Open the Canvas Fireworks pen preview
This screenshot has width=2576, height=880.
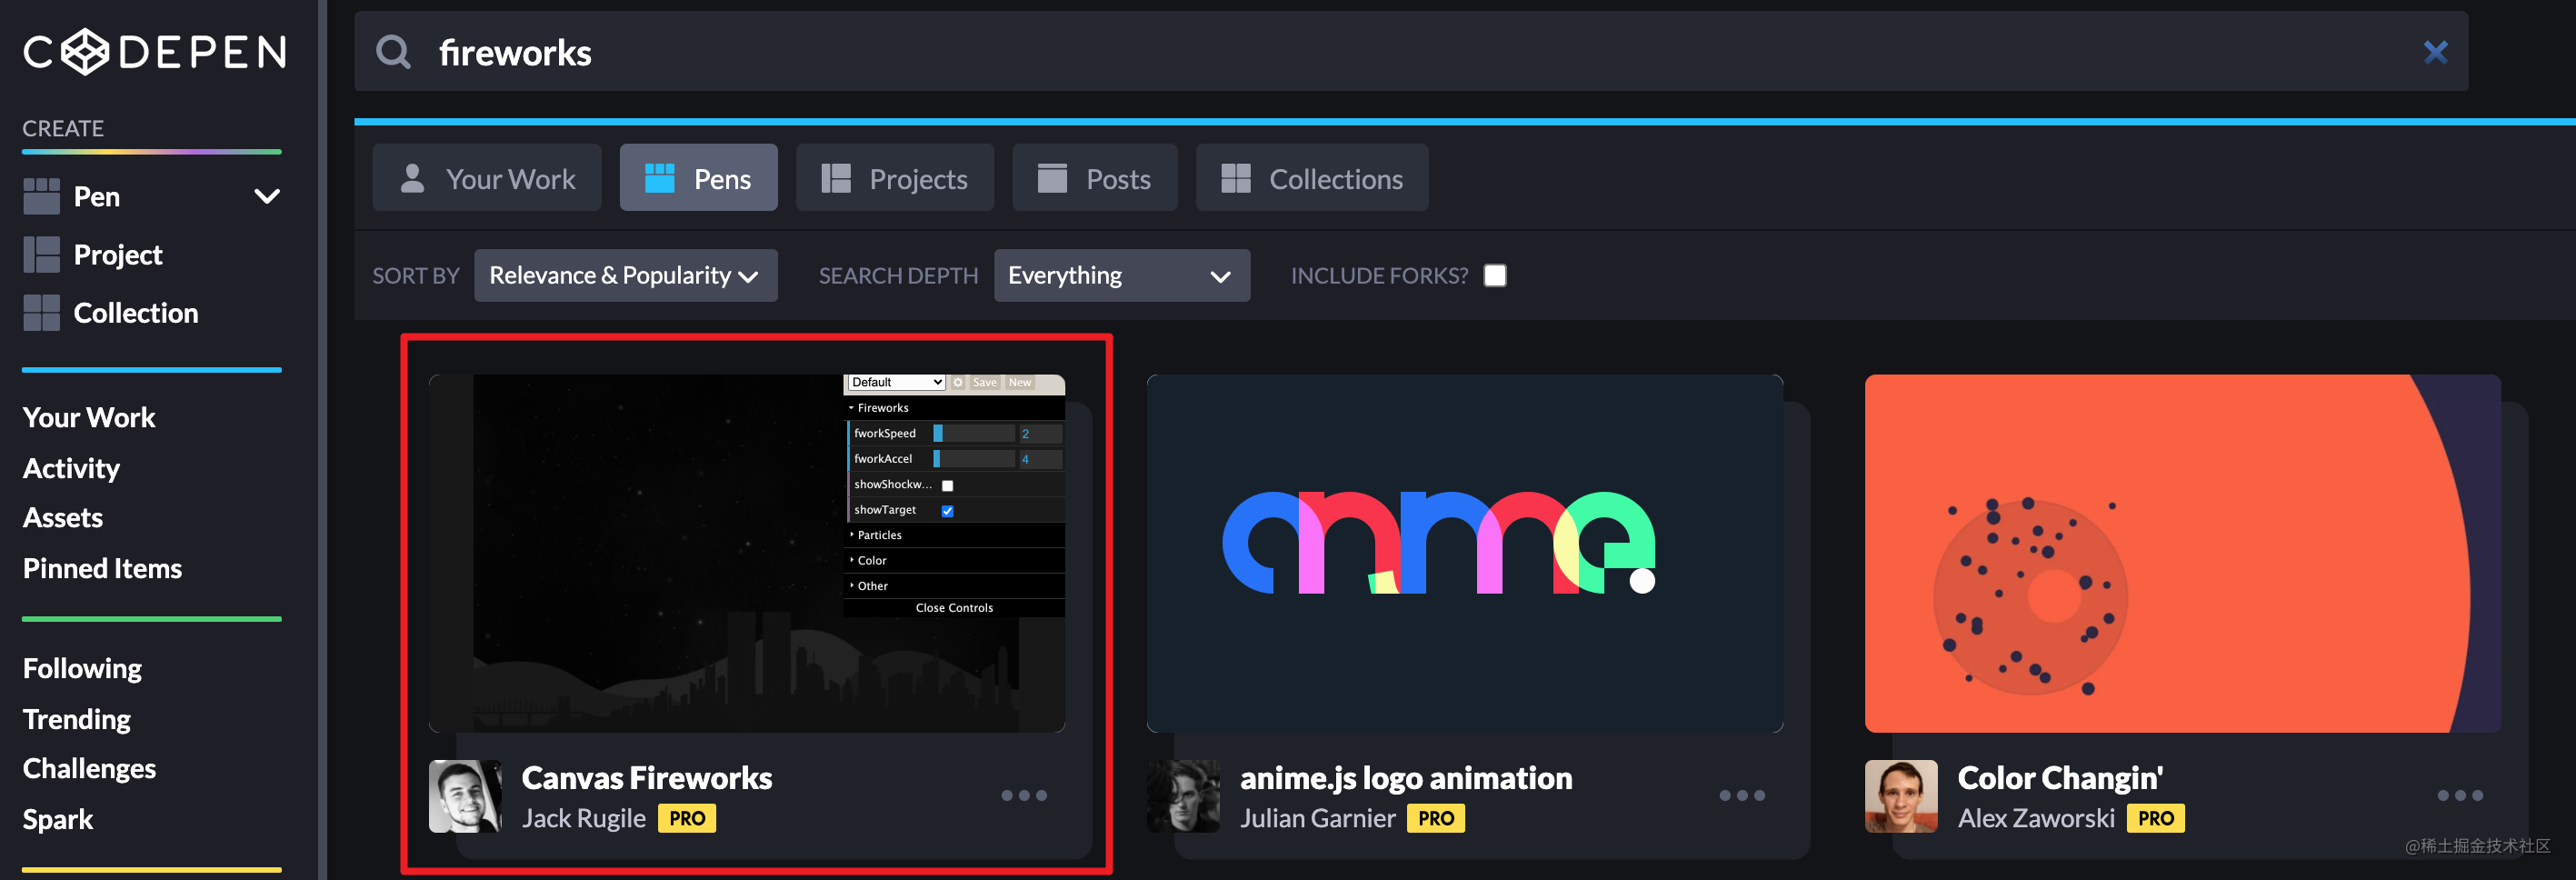pyautogui.click(x=747, y=553)
